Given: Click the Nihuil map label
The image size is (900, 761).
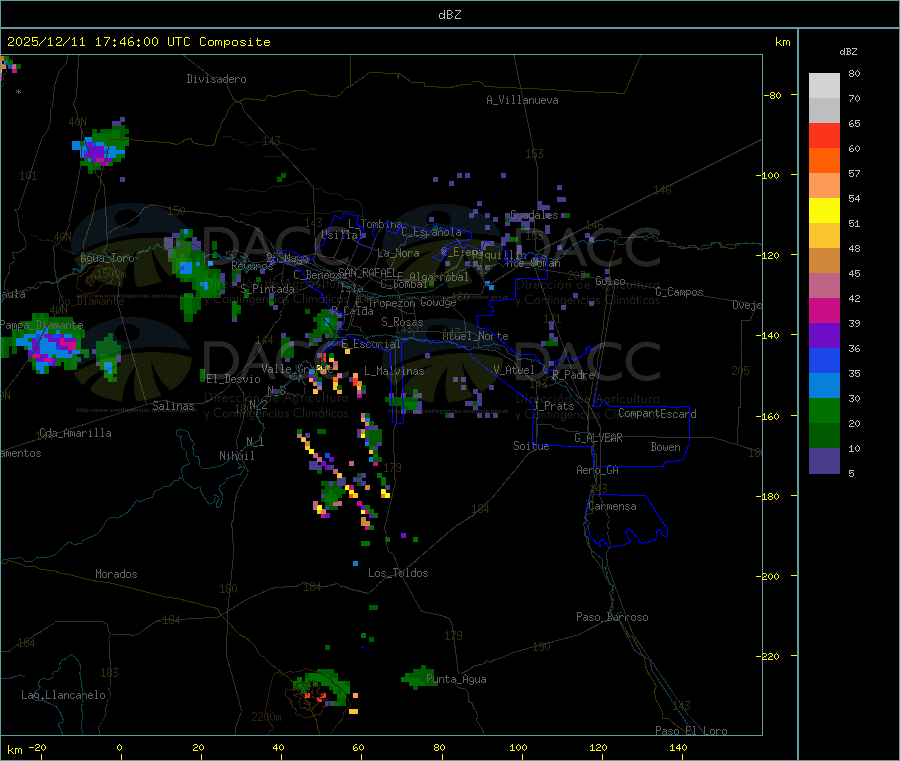Looking at the screenshot, I should click(x=237, y=456).
